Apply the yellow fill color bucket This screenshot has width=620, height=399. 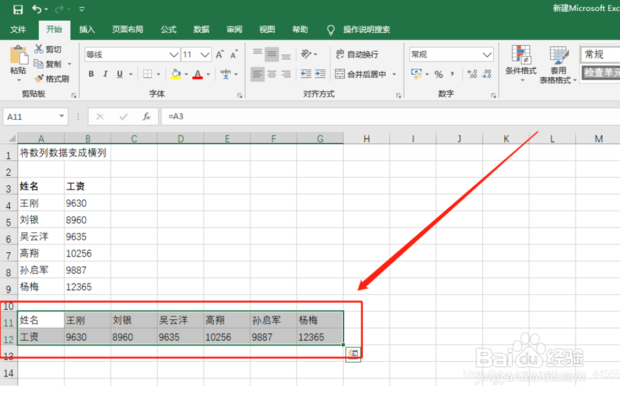click(176, 74)
